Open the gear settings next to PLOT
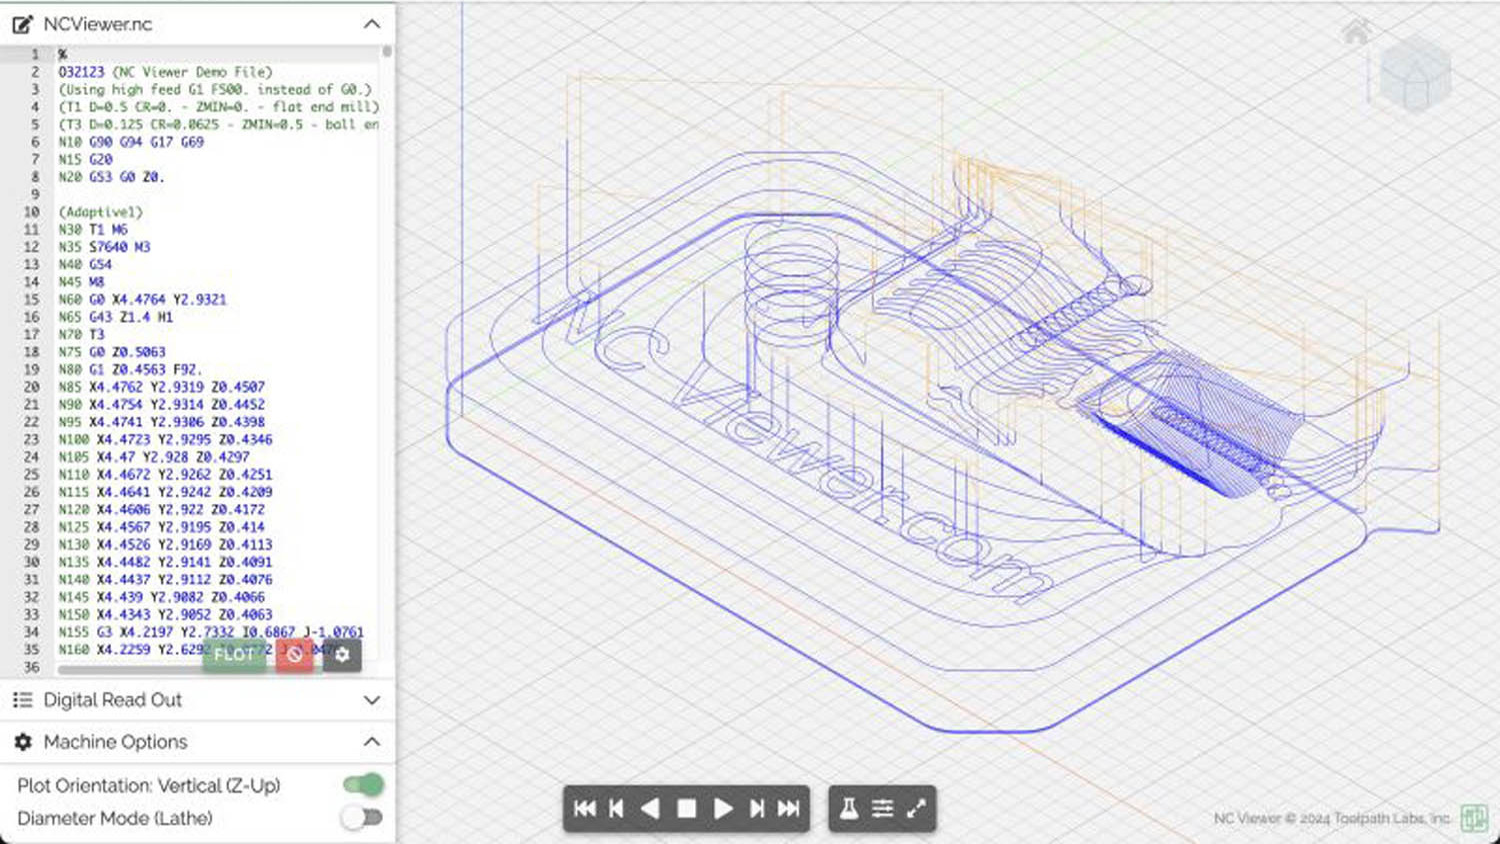The image size is (1500, 844). point(341,655)
